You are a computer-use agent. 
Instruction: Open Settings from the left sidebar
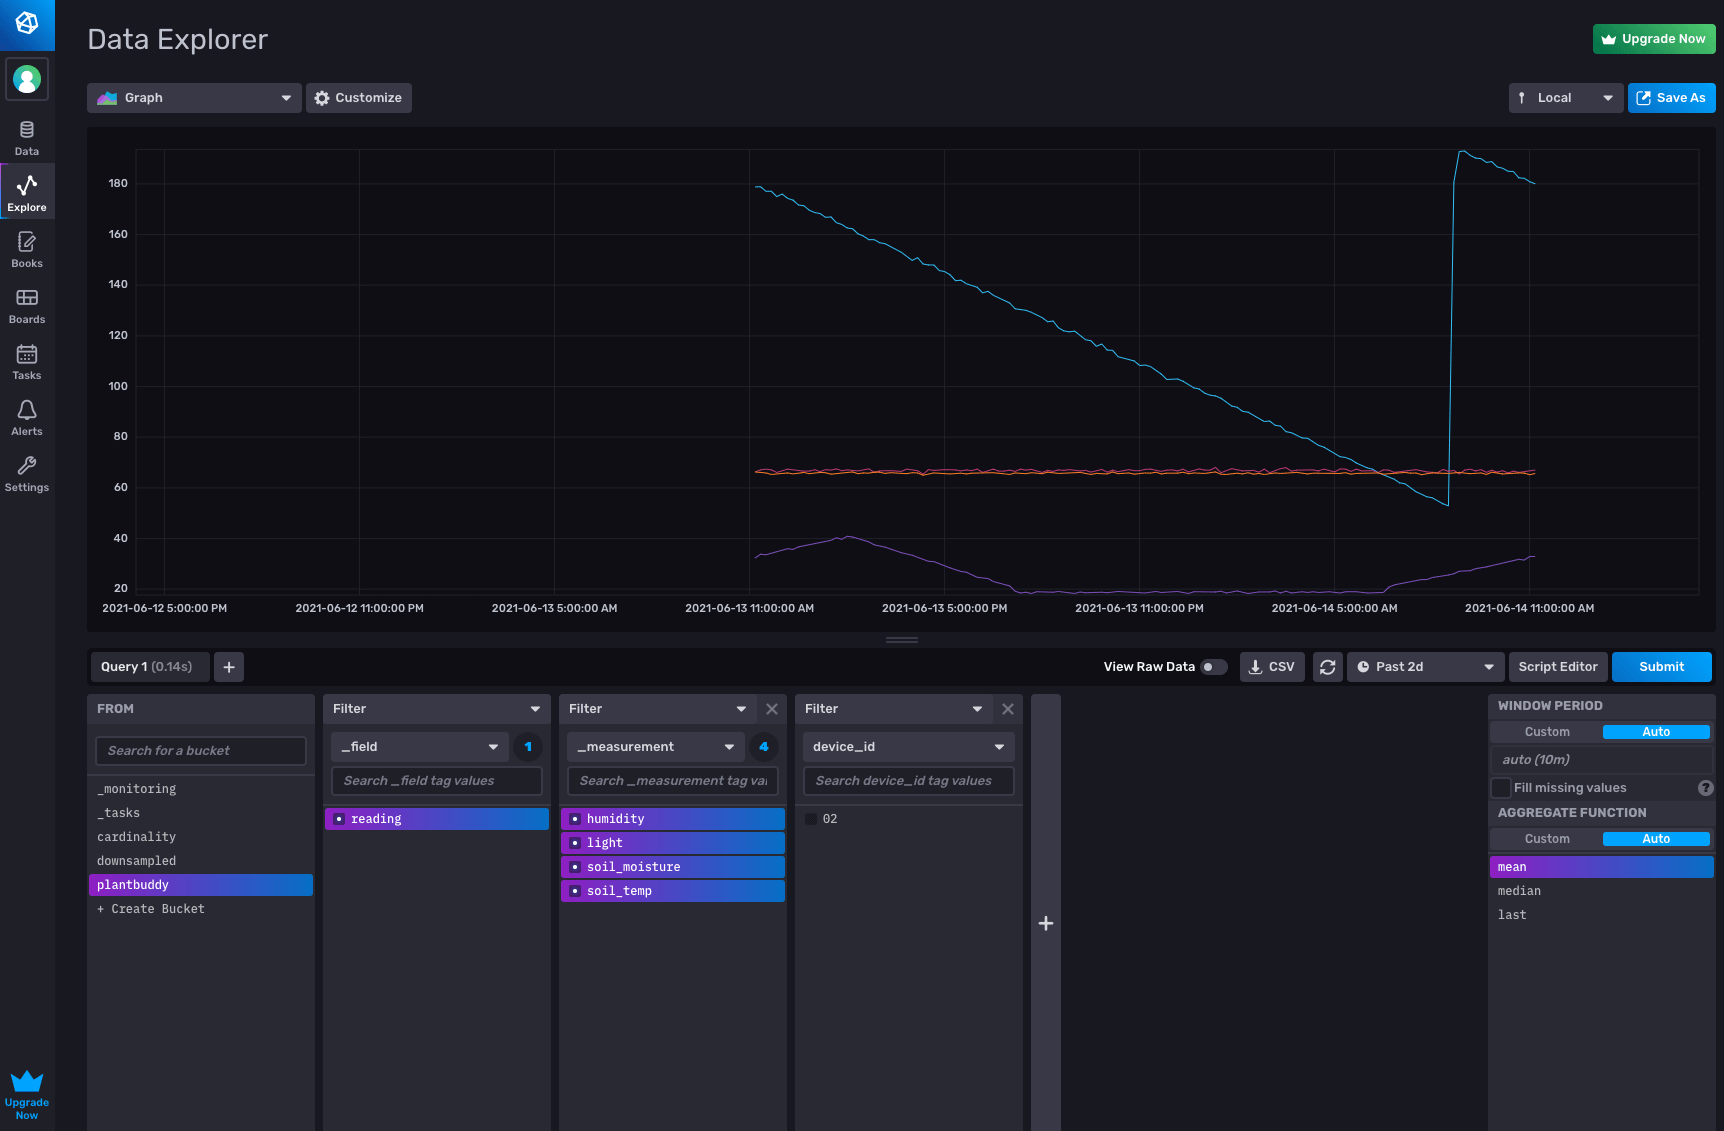(x=26, y=472)
